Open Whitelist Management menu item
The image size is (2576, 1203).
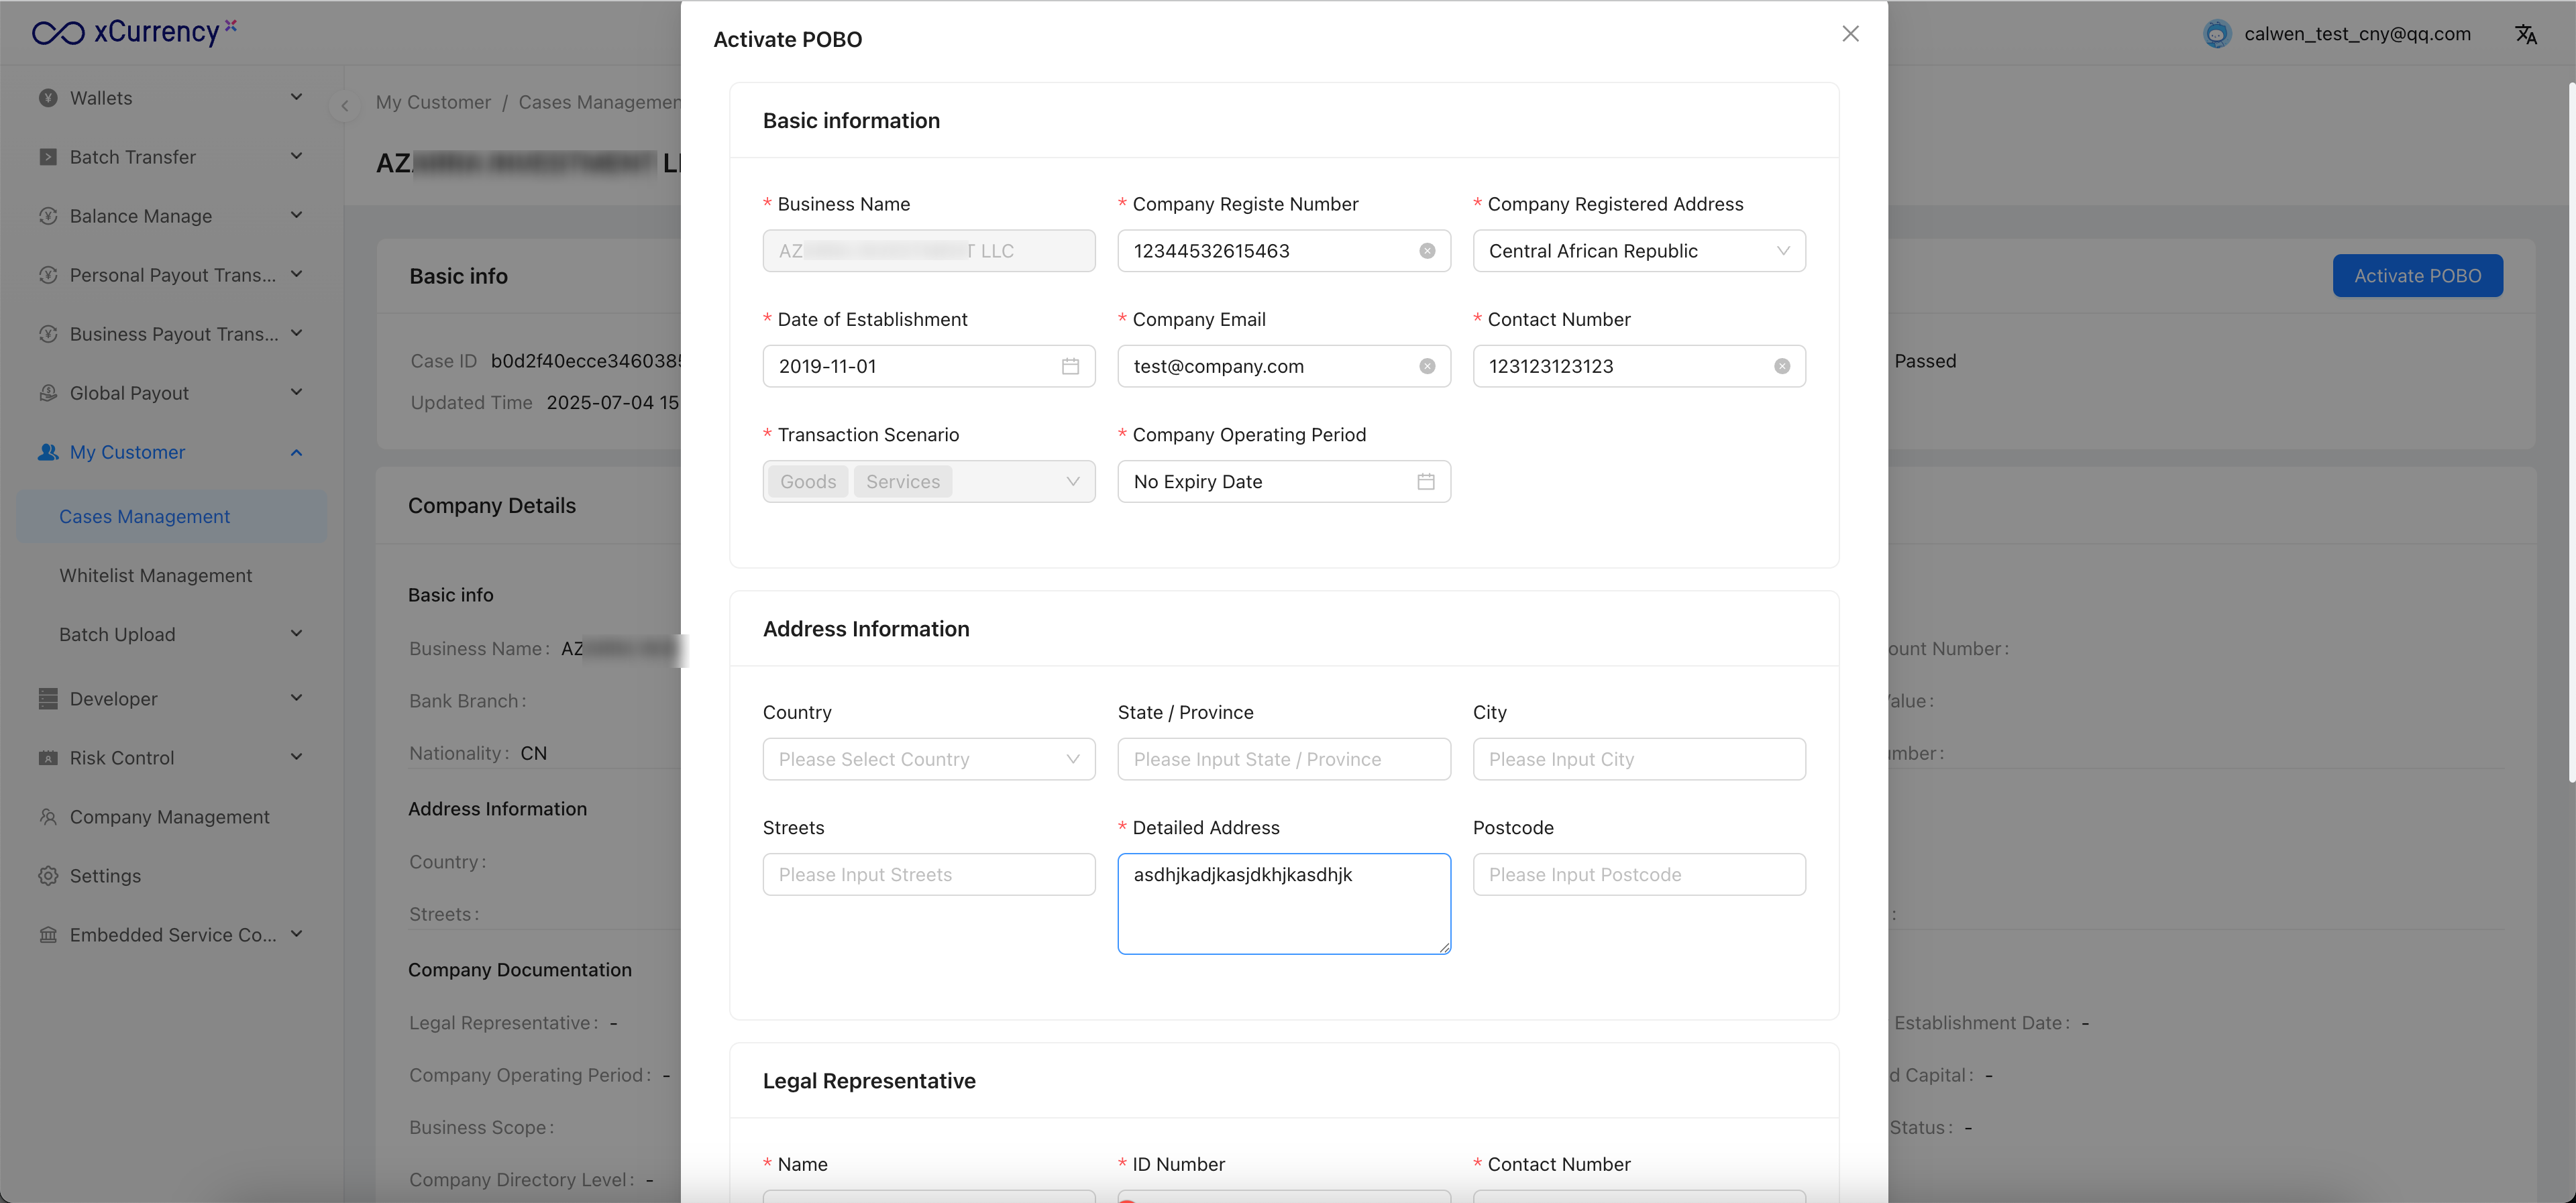[x=155, y=575]
